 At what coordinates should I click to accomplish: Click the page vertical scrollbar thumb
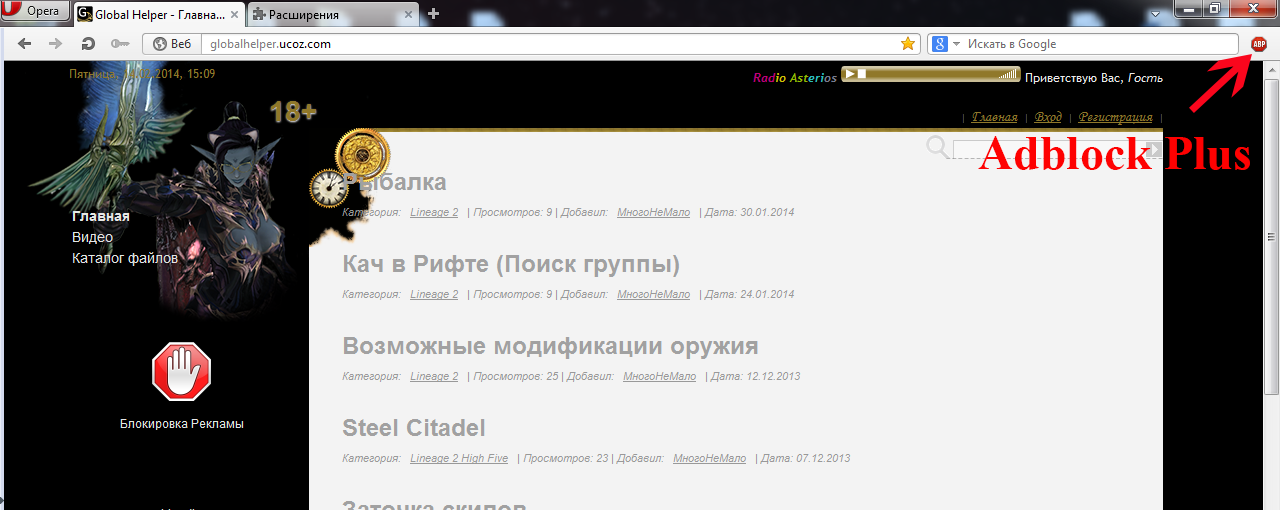click(1272, 236)
